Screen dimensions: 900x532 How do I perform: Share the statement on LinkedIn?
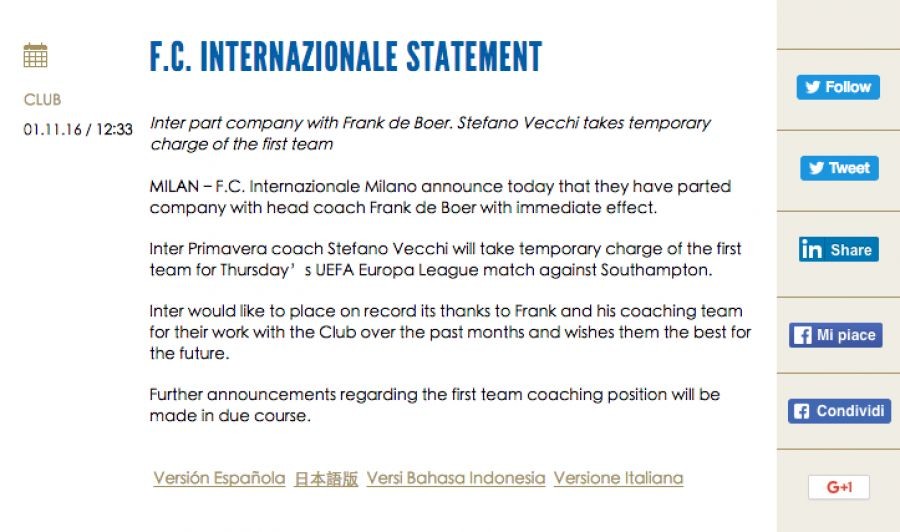click(838, 250)
